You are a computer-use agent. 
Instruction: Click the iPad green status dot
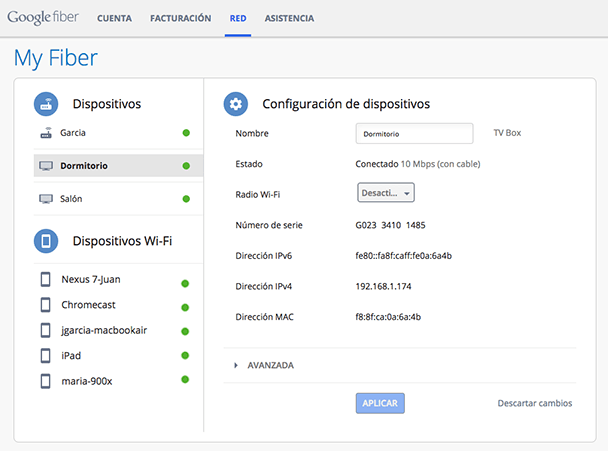[185, 356]
